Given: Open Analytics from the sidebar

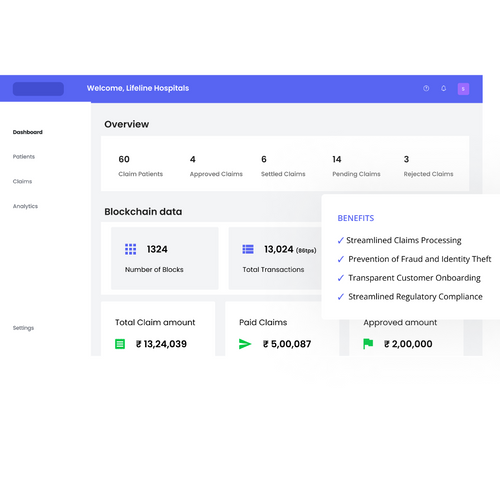Looking at the screenshot, I should click(x=25, y=206).
